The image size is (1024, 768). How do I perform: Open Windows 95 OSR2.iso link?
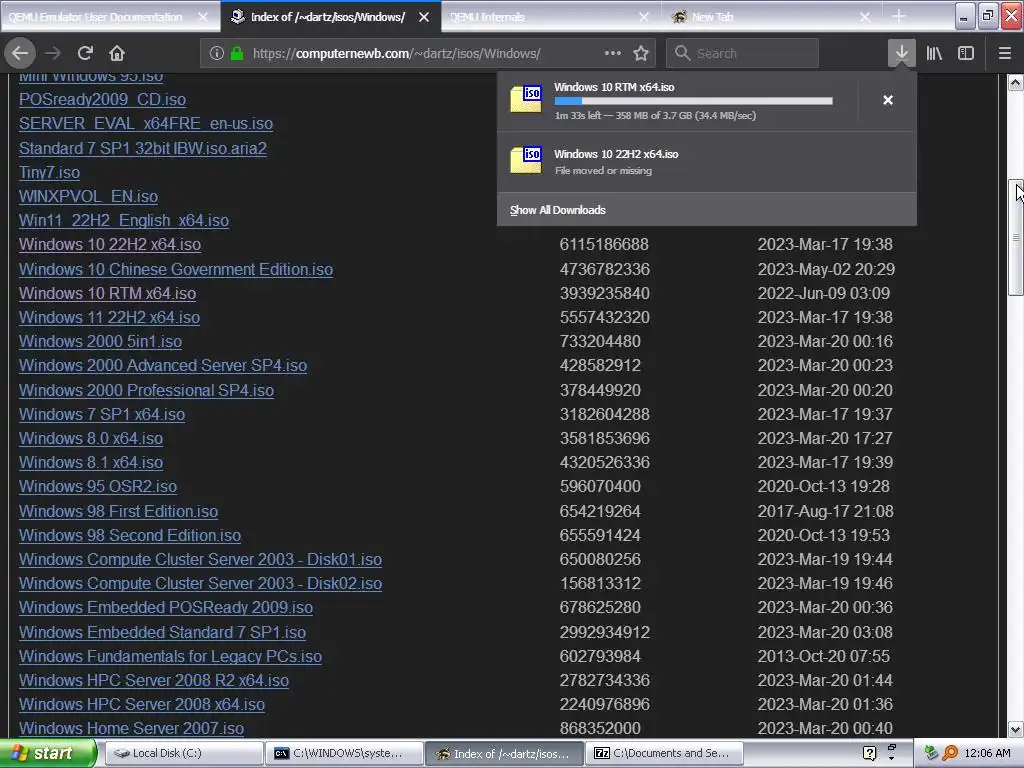coord(97,487)
